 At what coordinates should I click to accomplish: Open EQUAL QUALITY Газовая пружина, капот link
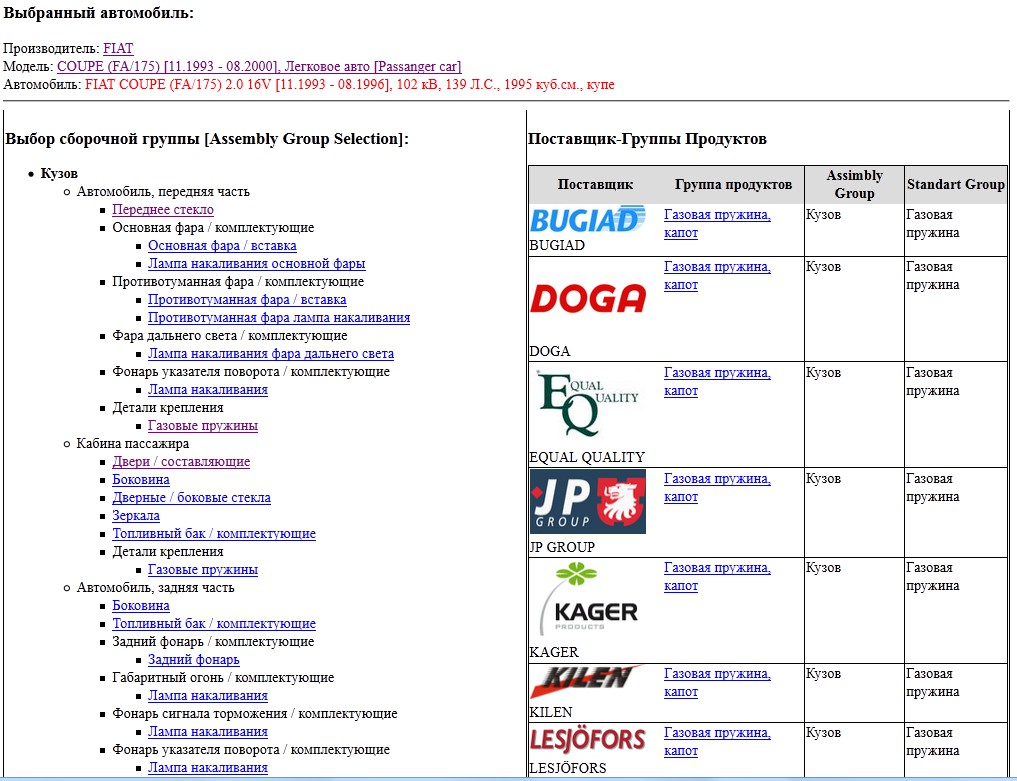717,382
